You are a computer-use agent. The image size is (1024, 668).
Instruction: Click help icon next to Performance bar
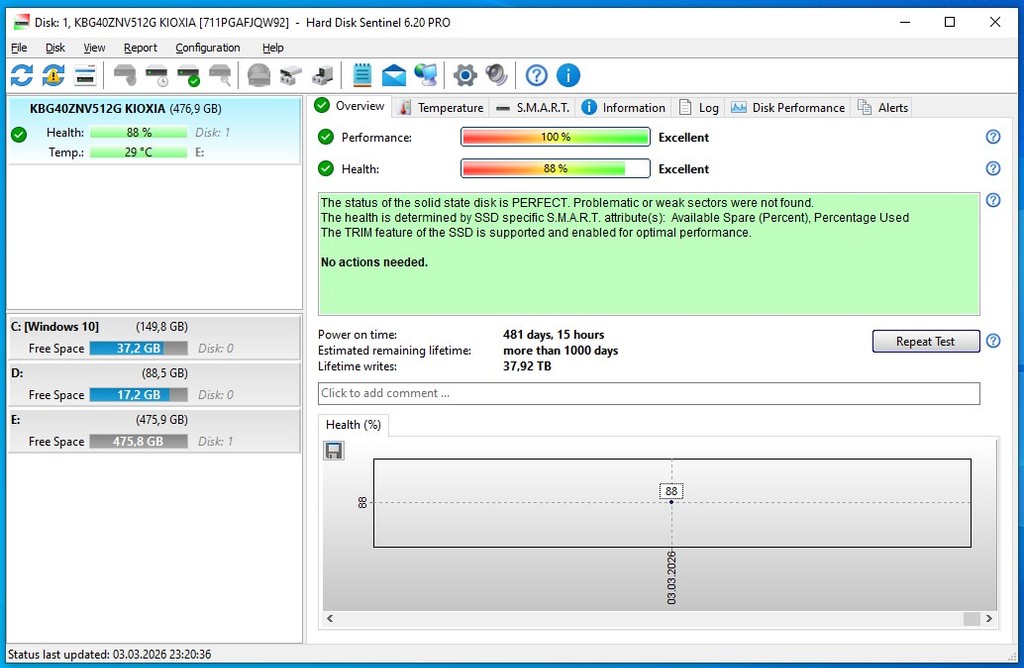993,137
